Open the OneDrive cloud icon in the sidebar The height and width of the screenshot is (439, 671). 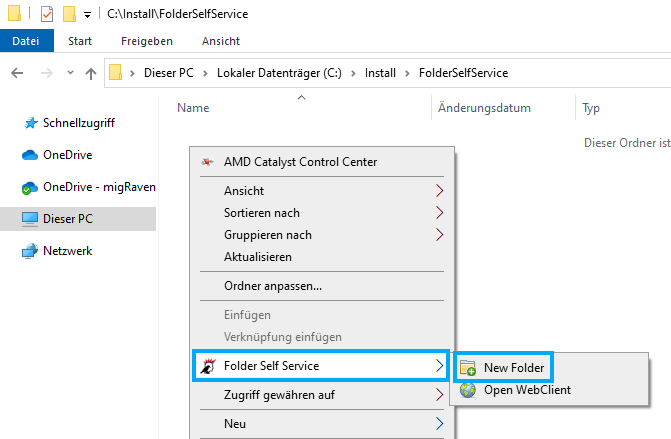click(x=30, y=155)
